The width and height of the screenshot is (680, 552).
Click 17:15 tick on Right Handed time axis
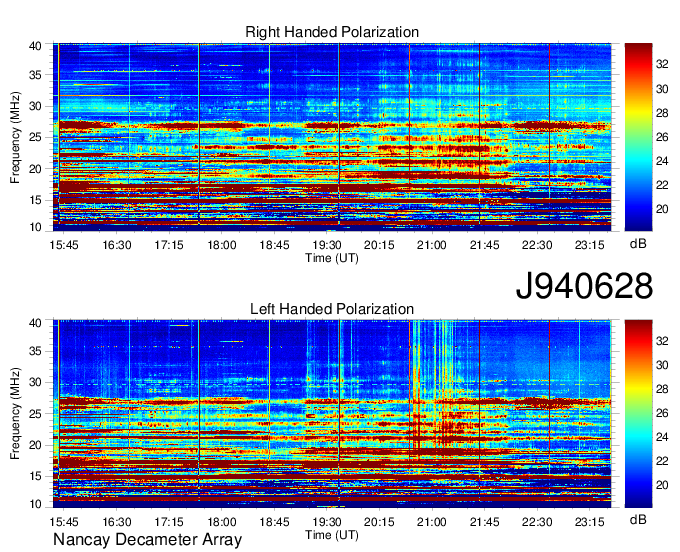point(169,245)
